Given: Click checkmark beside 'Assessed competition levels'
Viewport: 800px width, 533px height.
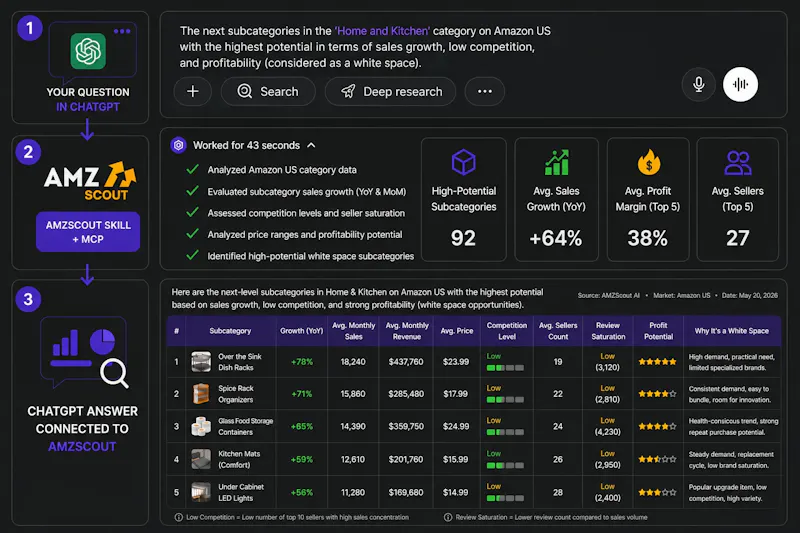Looking at the screenshot, I should coord(192,213).
